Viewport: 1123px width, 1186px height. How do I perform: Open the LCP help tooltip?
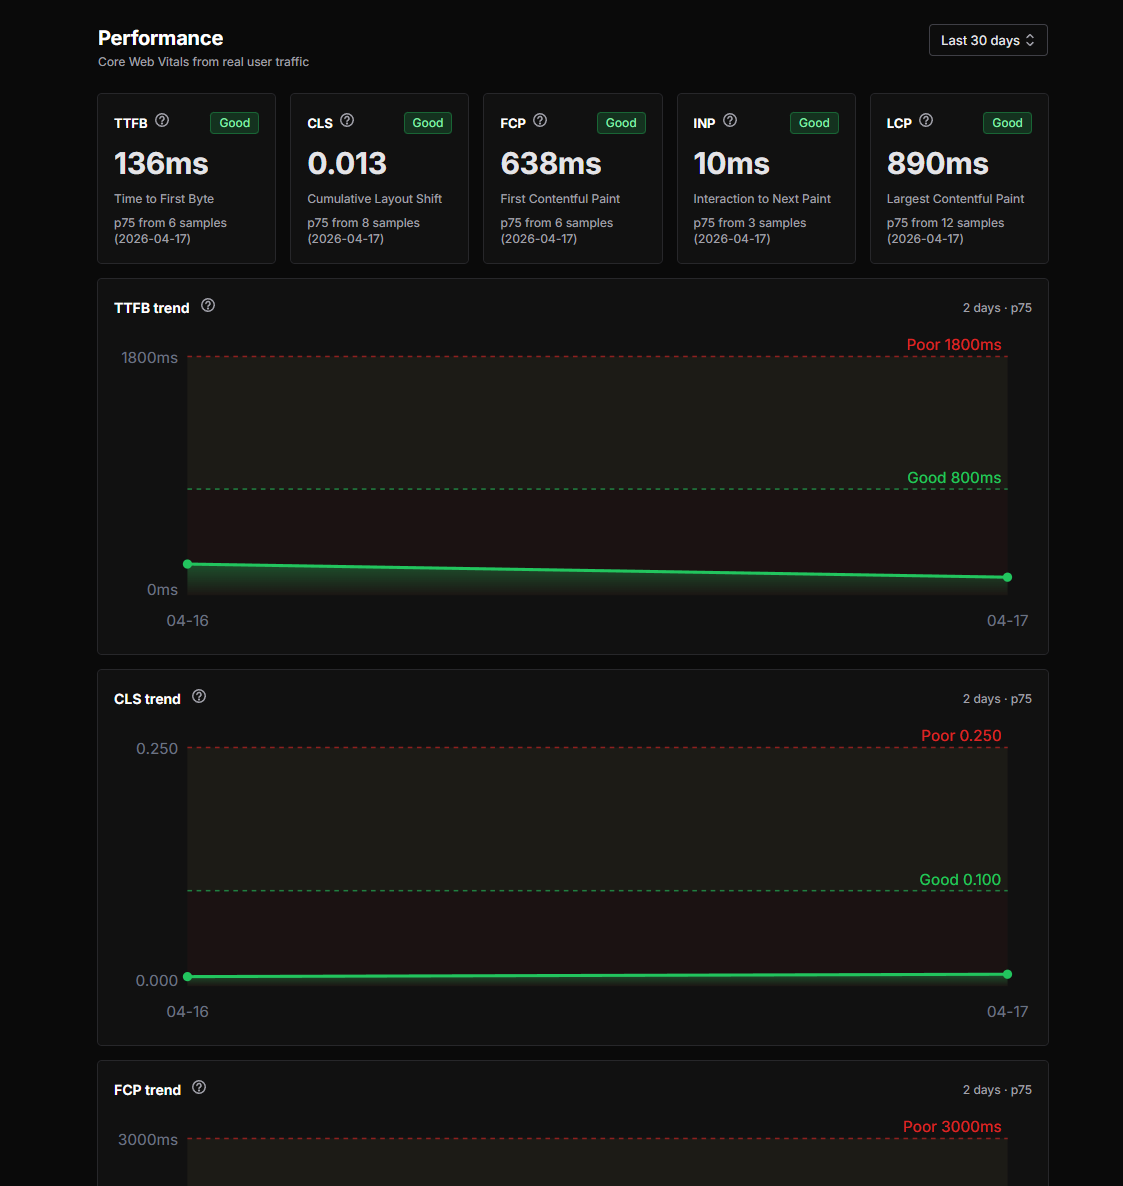(925, 119)
